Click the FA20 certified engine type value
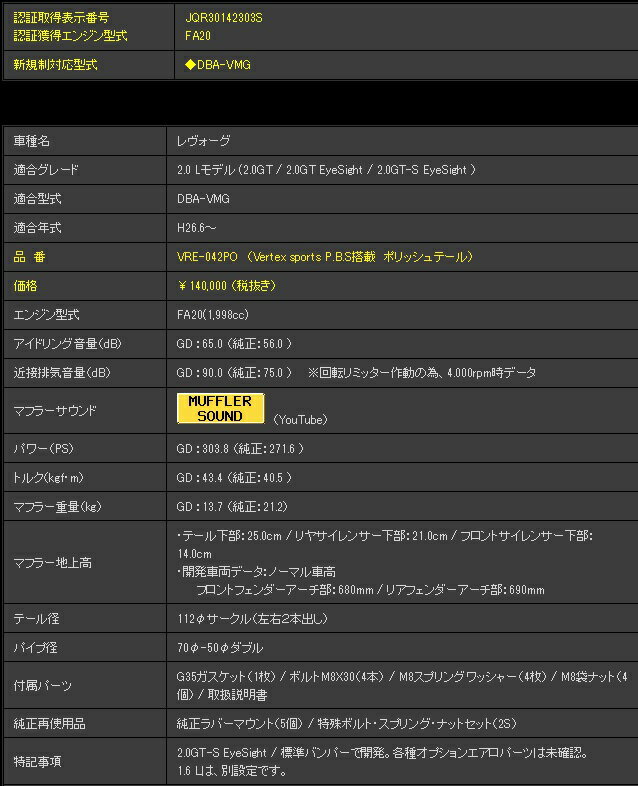This screenshot has width=638, height=786. coord(198,36)
